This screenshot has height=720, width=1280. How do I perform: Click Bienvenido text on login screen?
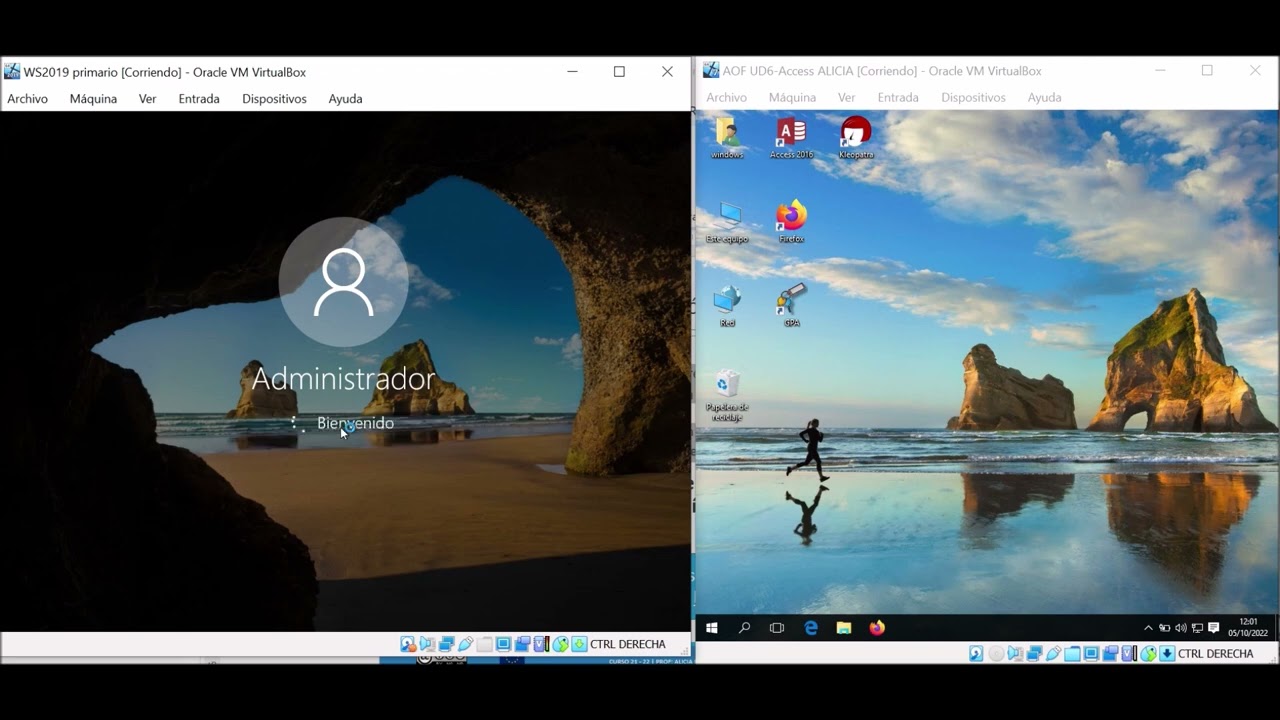click(355, 423)
